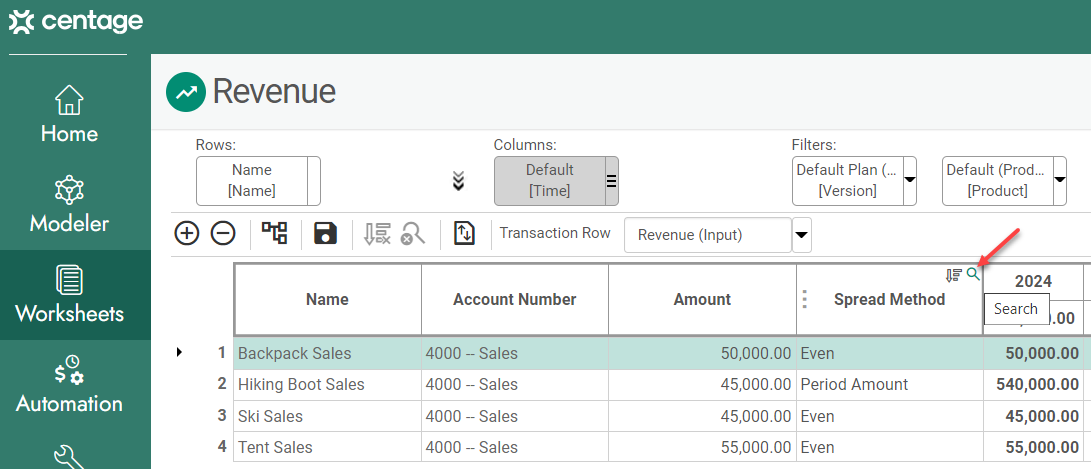This screenshot has width=1091, height=469.
Task: Click the 50,000.00 Amount cell for Backpack Sales
Action: 703,353
